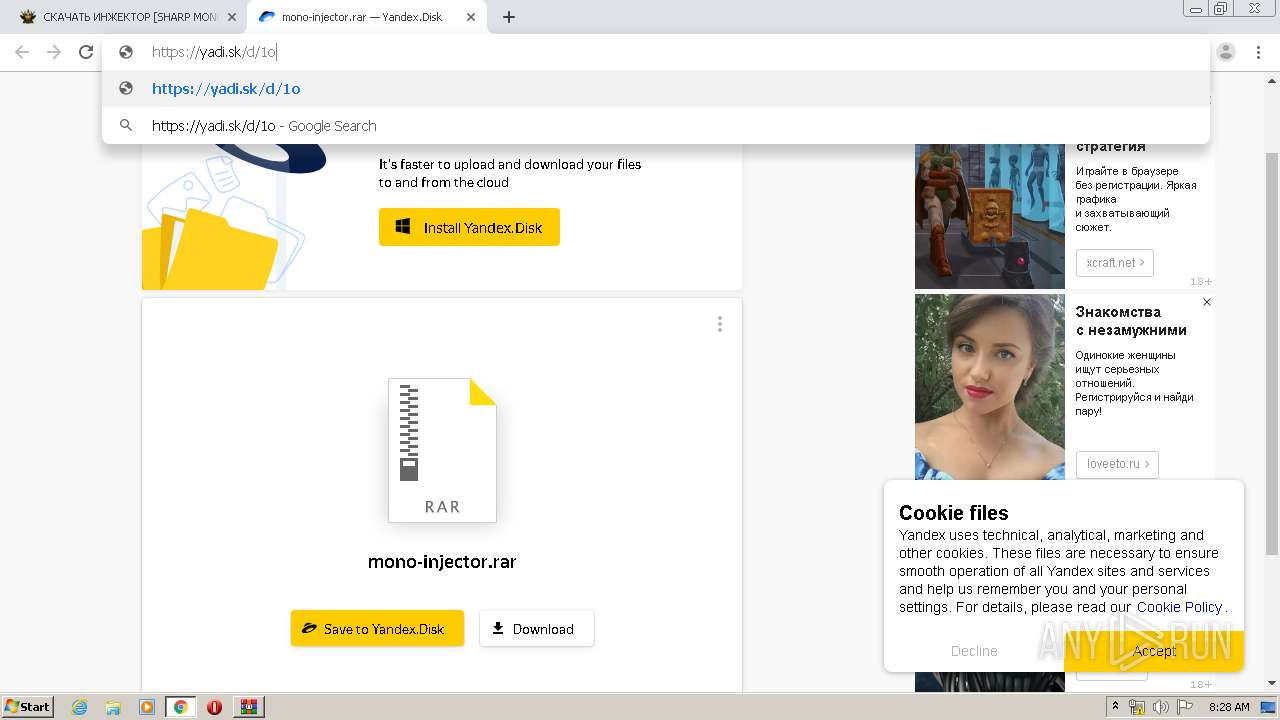Click the RAR archive file icon
This screenshot has height=720, width=1280.
point(442,450)
